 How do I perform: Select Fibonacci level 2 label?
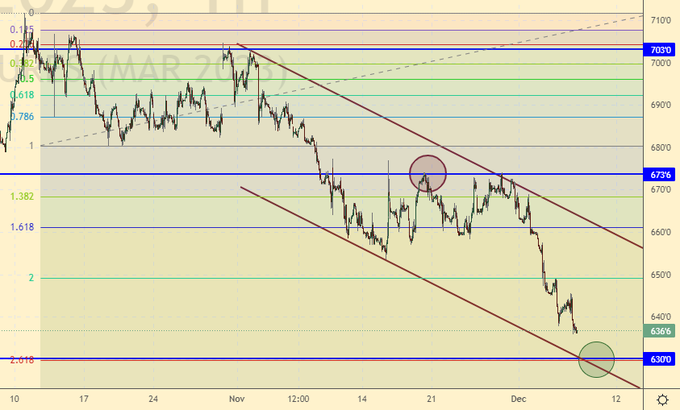pyautogui.click(x=31, y=278)
